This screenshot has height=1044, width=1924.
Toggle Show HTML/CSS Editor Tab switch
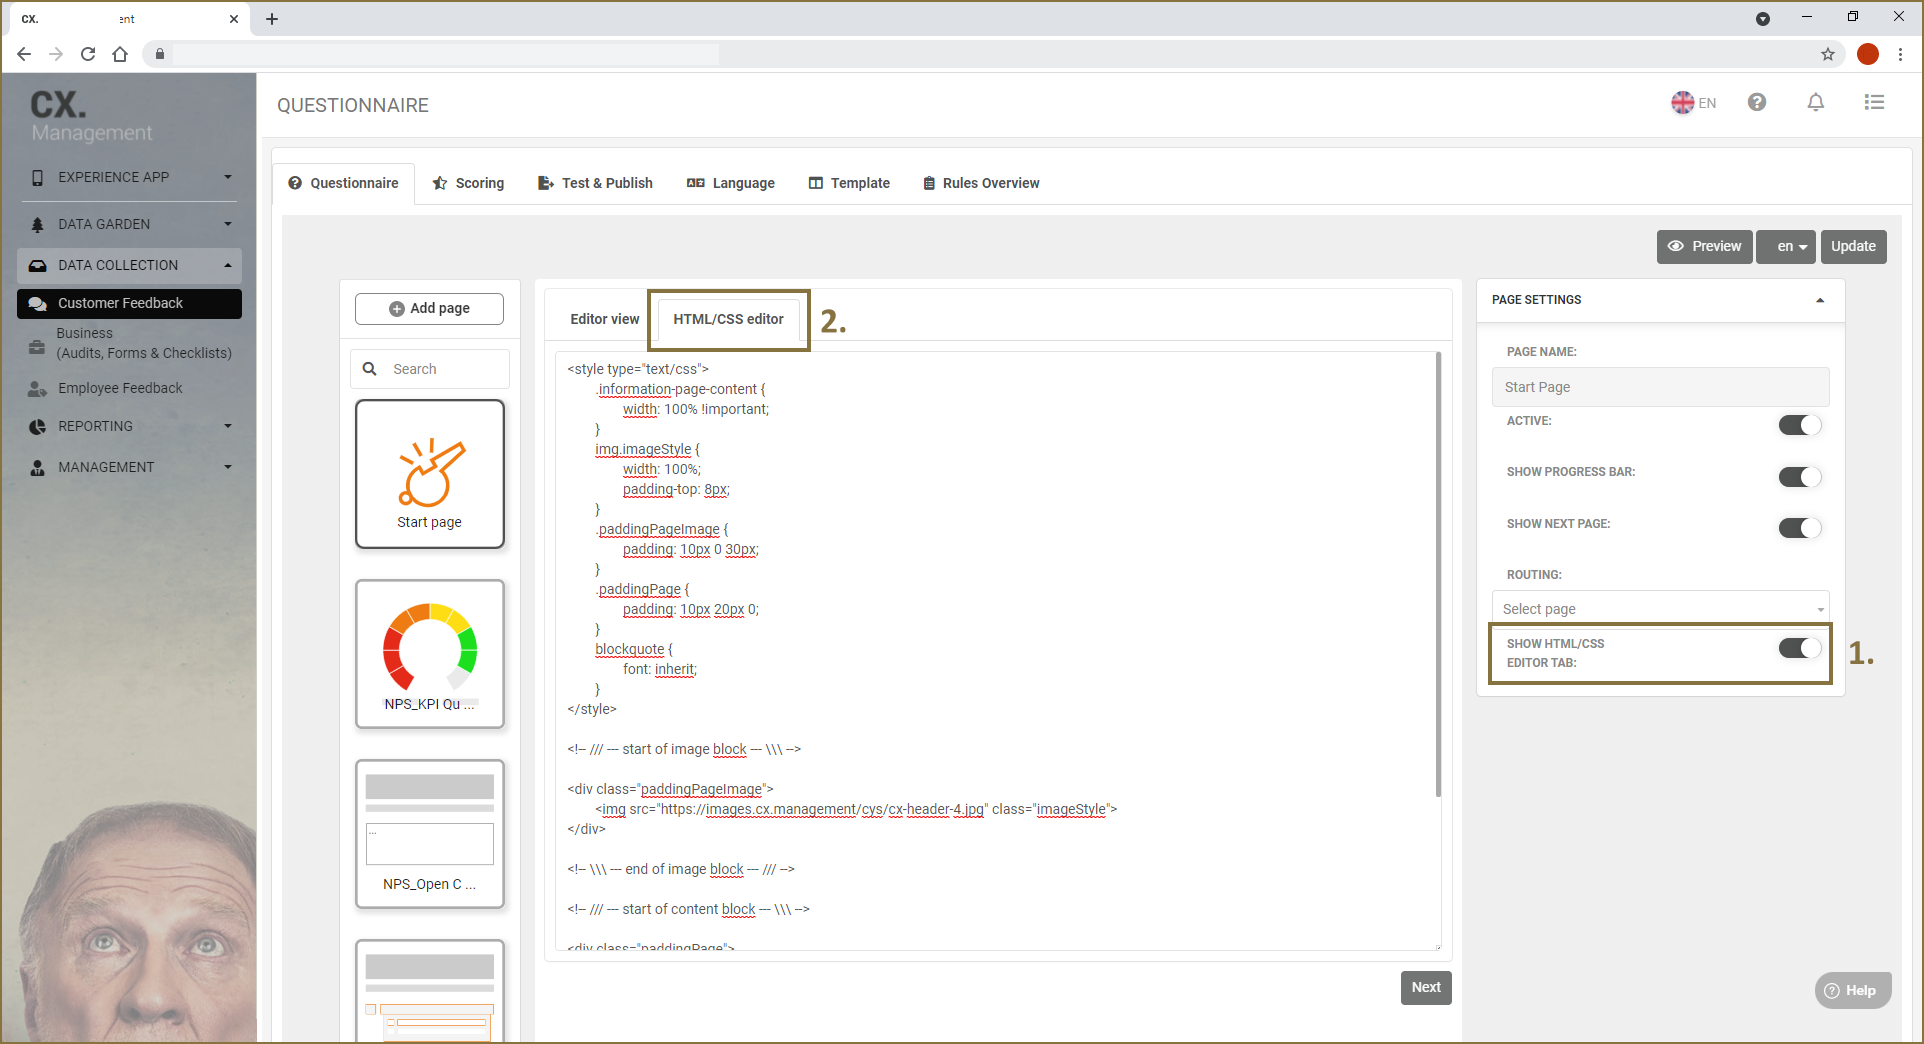pyautogui.click(x=1800, y=648)
